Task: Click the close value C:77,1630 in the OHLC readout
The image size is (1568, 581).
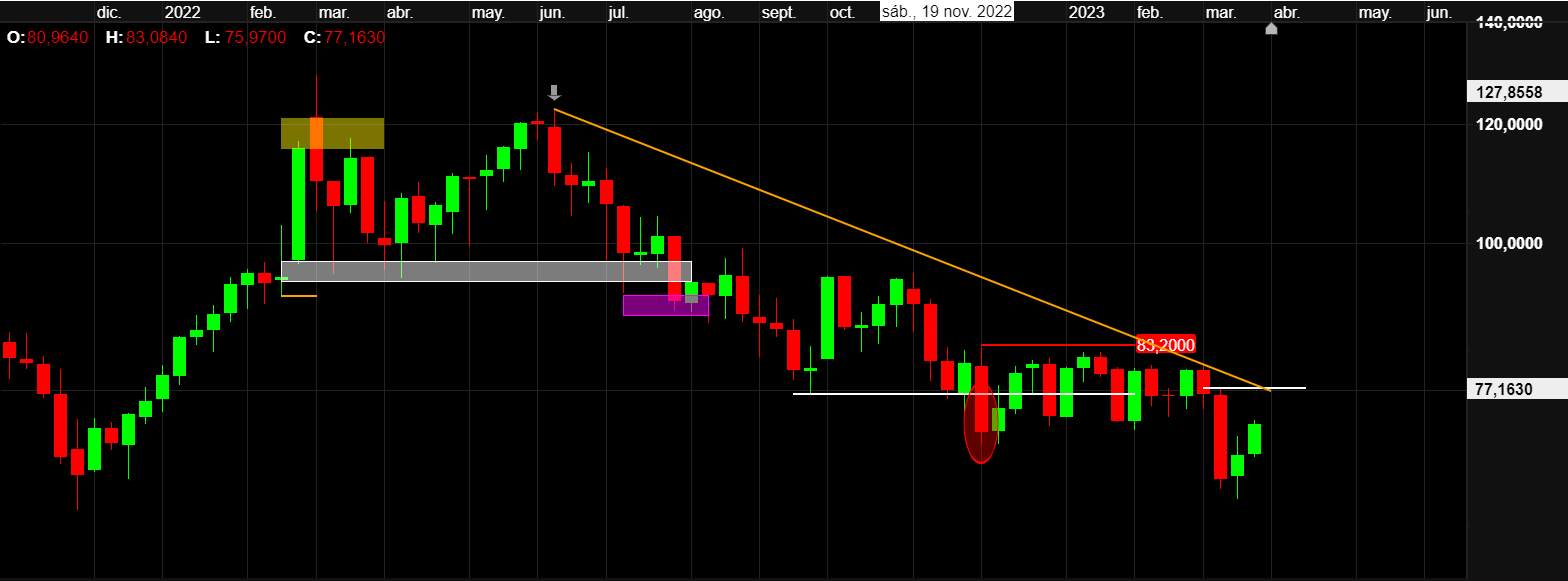Action: pyautogui.click(x=344, y=37)
